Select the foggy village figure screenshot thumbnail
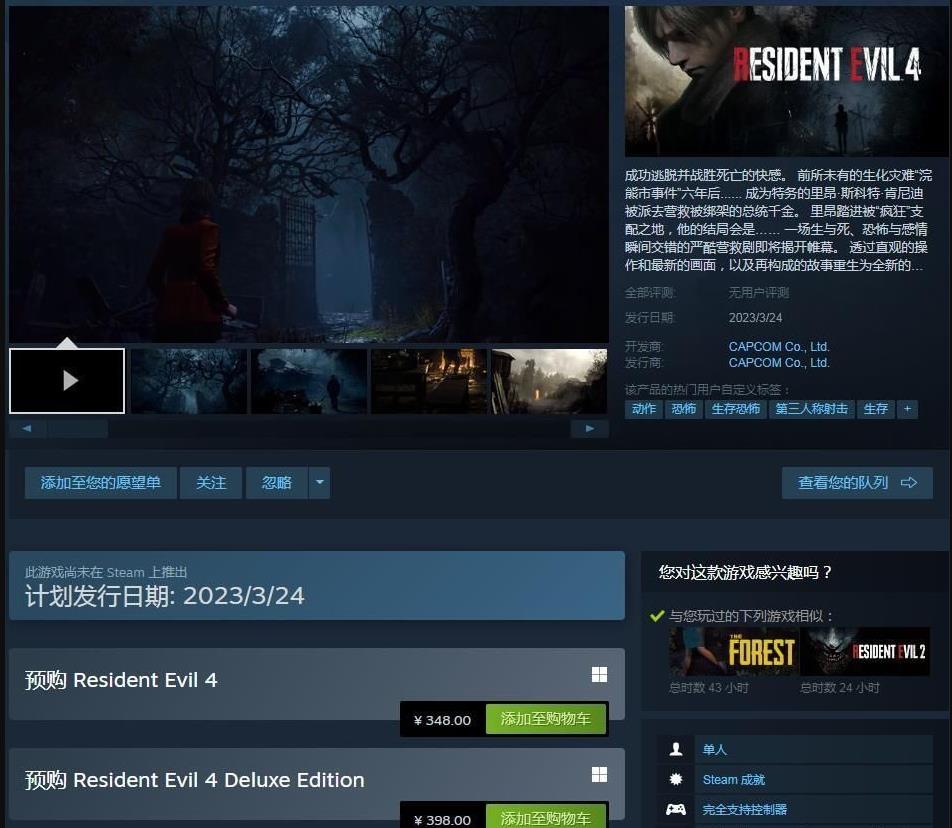 309,381
